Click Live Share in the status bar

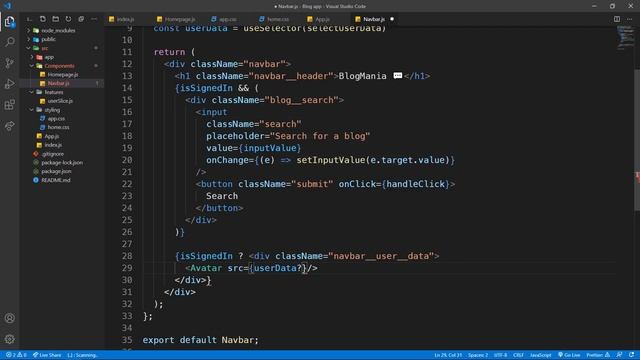tap(47, 355)
